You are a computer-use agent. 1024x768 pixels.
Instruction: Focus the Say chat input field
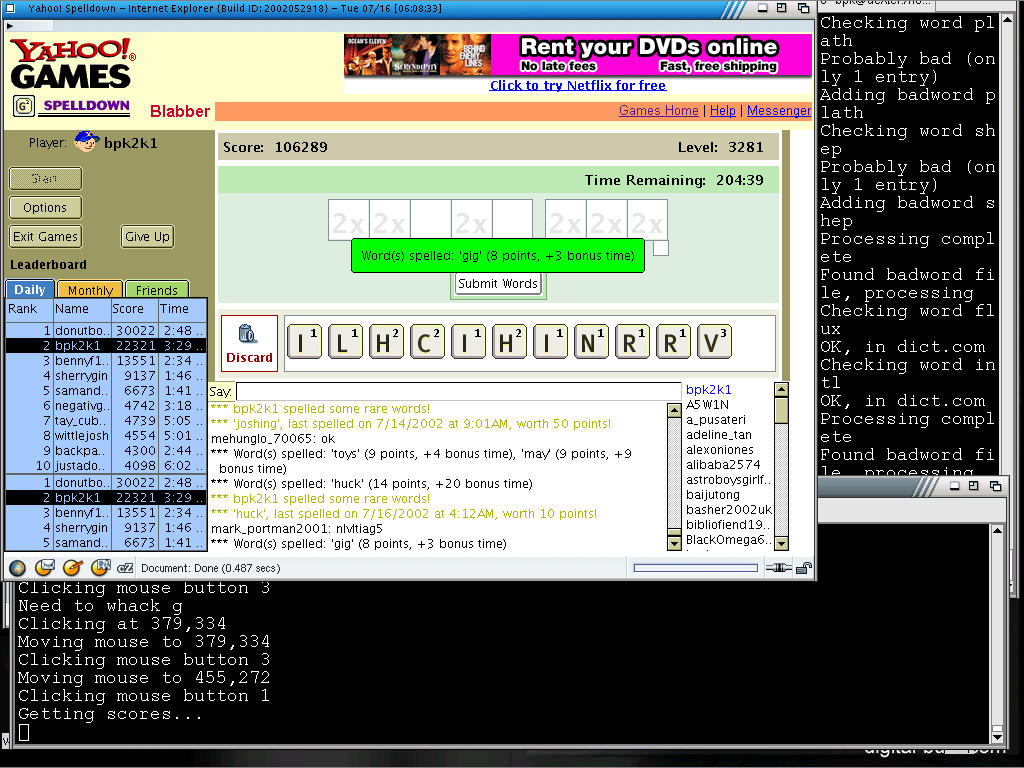[x=458, y=391]
